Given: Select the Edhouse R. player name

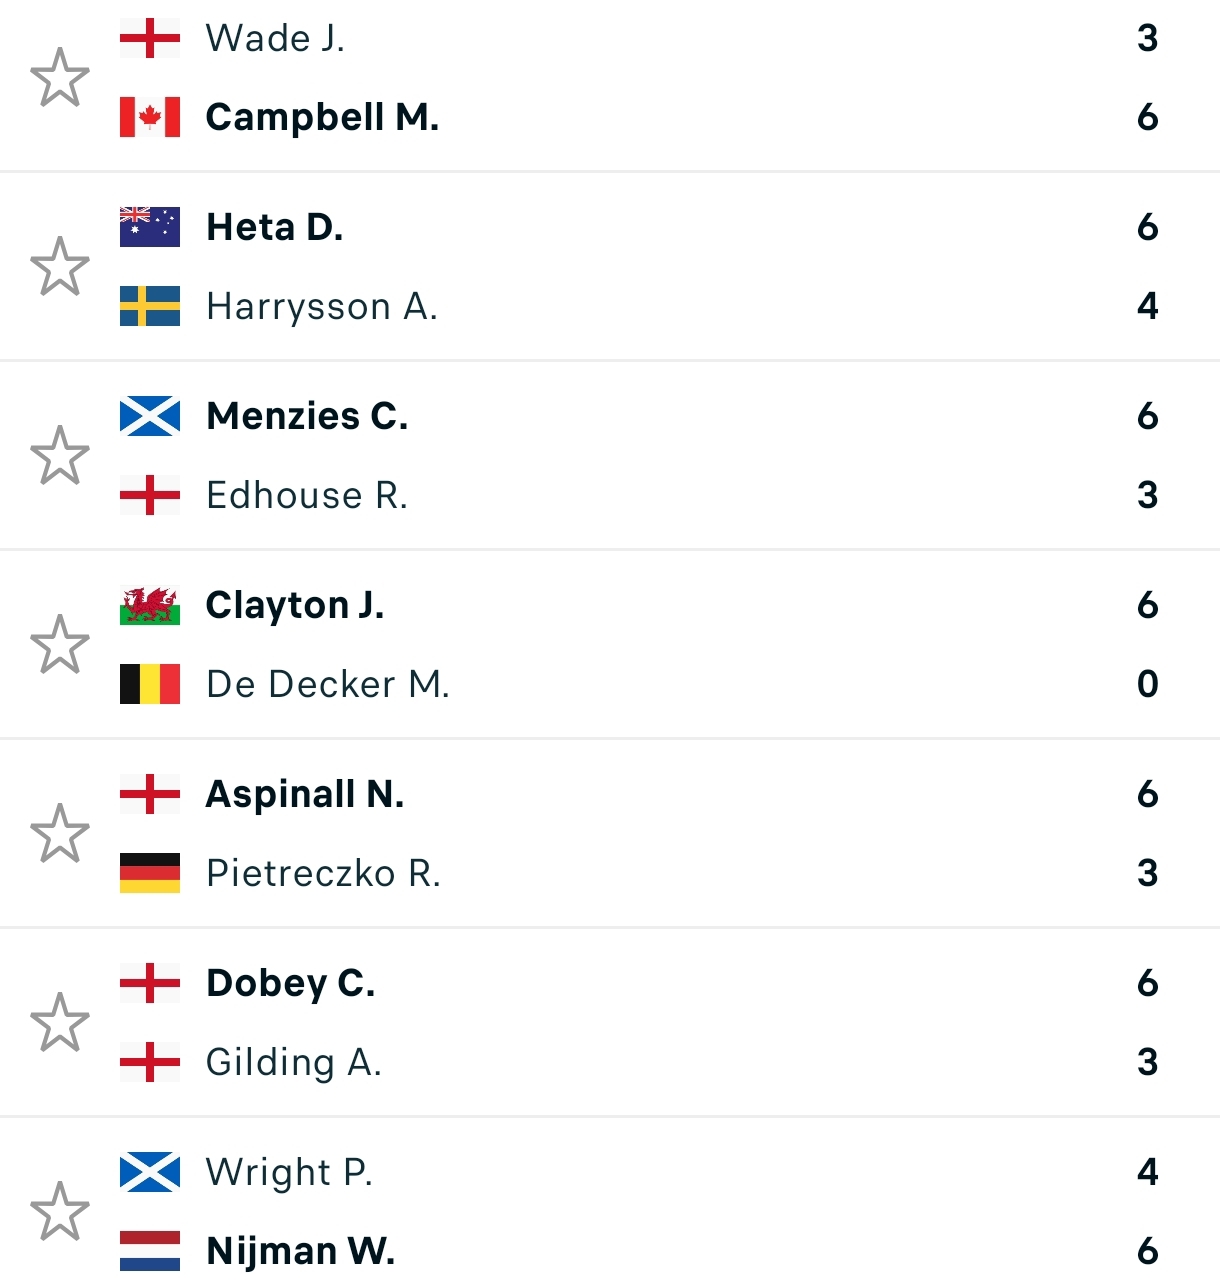Looking at the screenshot, I should pyautogui.click(x=307, y=495).
